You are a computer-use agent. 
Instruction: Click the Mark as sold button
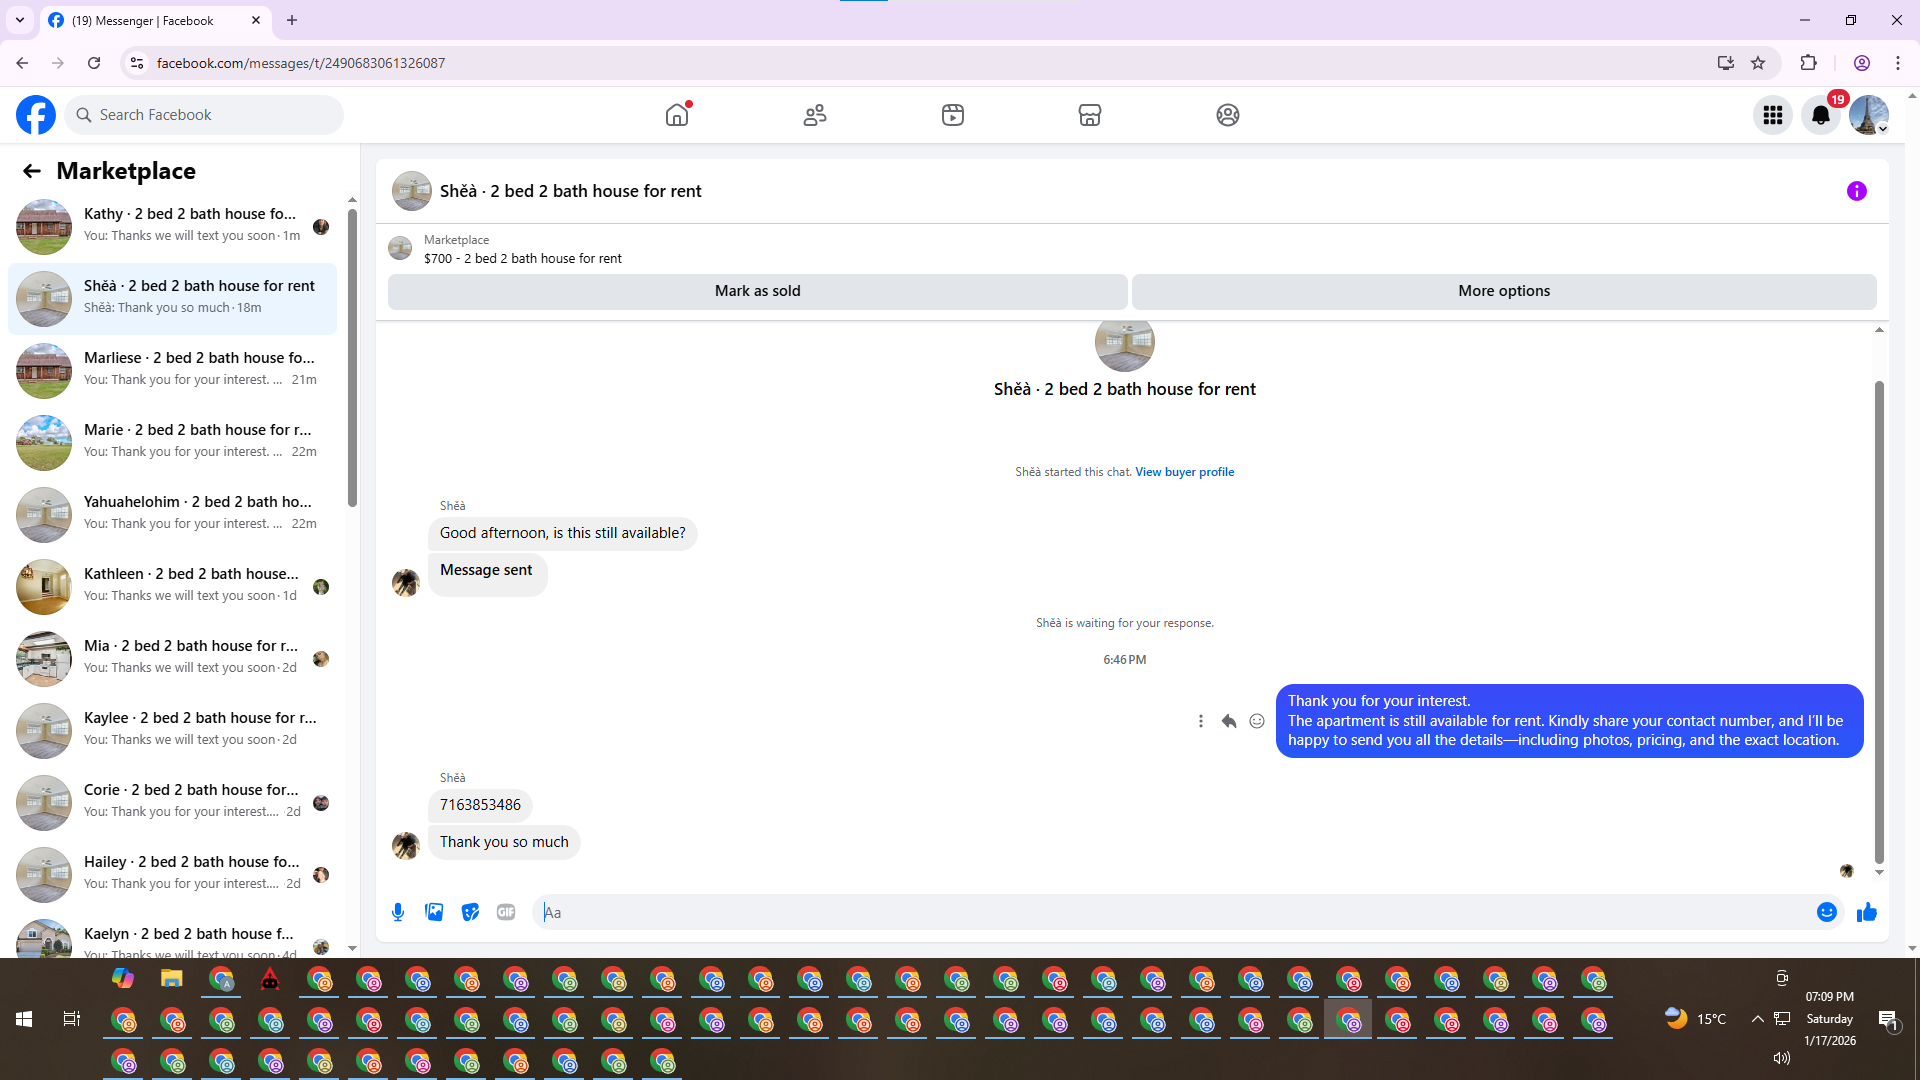pos(757,291)
